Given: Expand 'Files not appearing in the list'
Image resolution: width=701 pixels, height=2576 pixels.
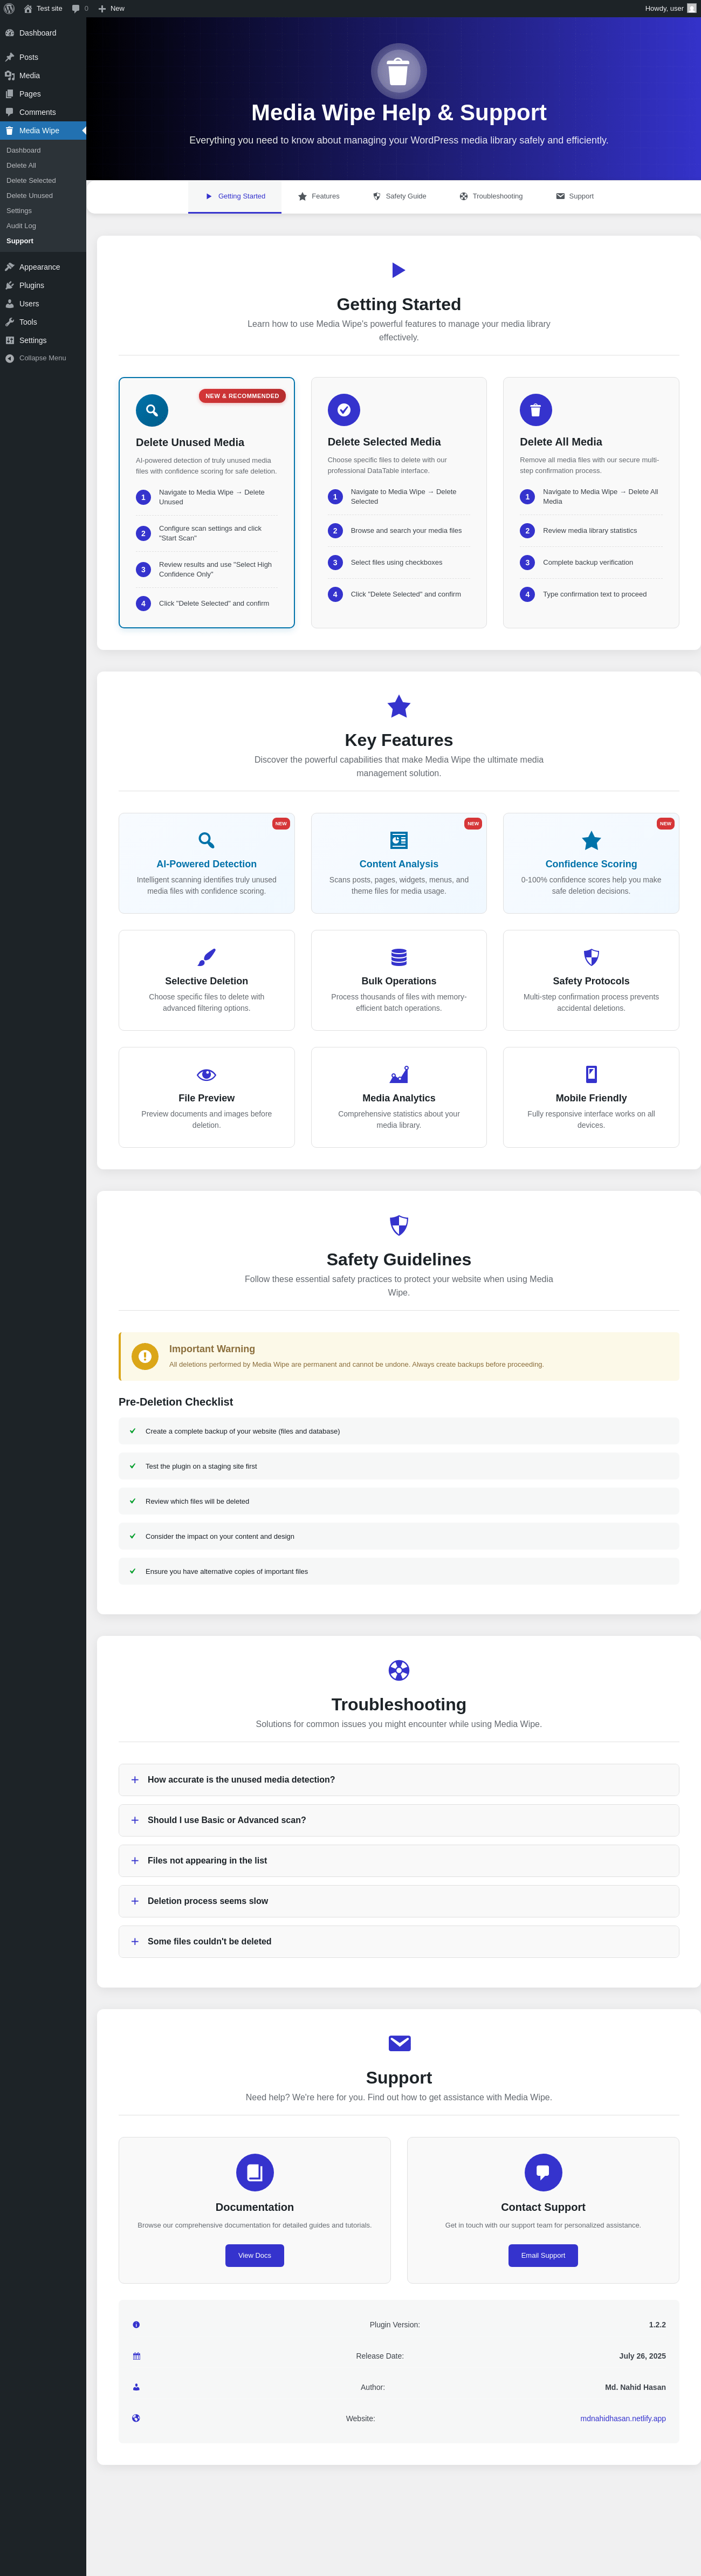Looking at the screenshot, I should 399,1861.
